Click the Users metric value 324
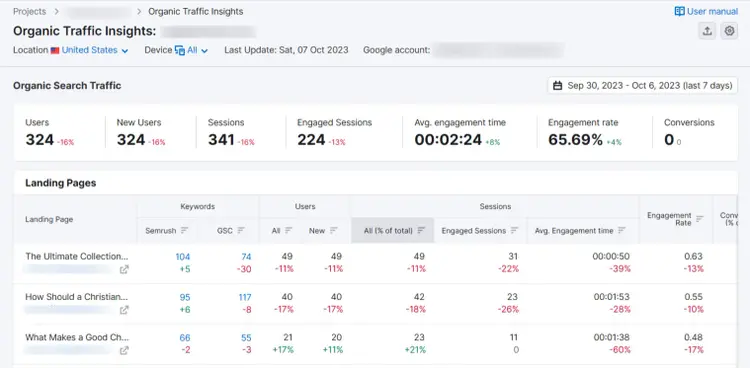 pos(40,140)
